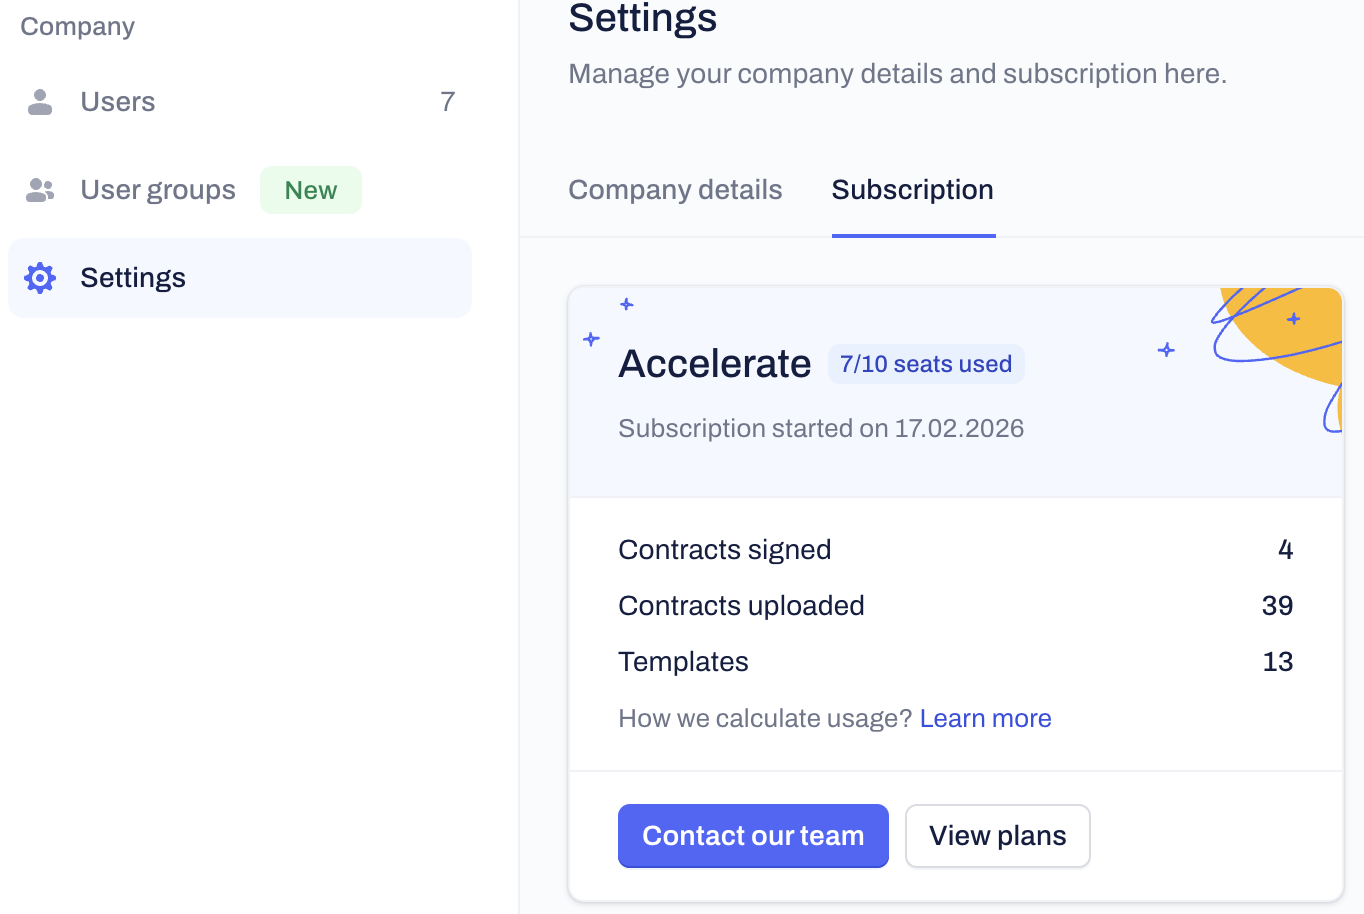The height and width of the screenshot is (914, 1364).
Task: Click the Templates count 13
Action: [1277, 662]
